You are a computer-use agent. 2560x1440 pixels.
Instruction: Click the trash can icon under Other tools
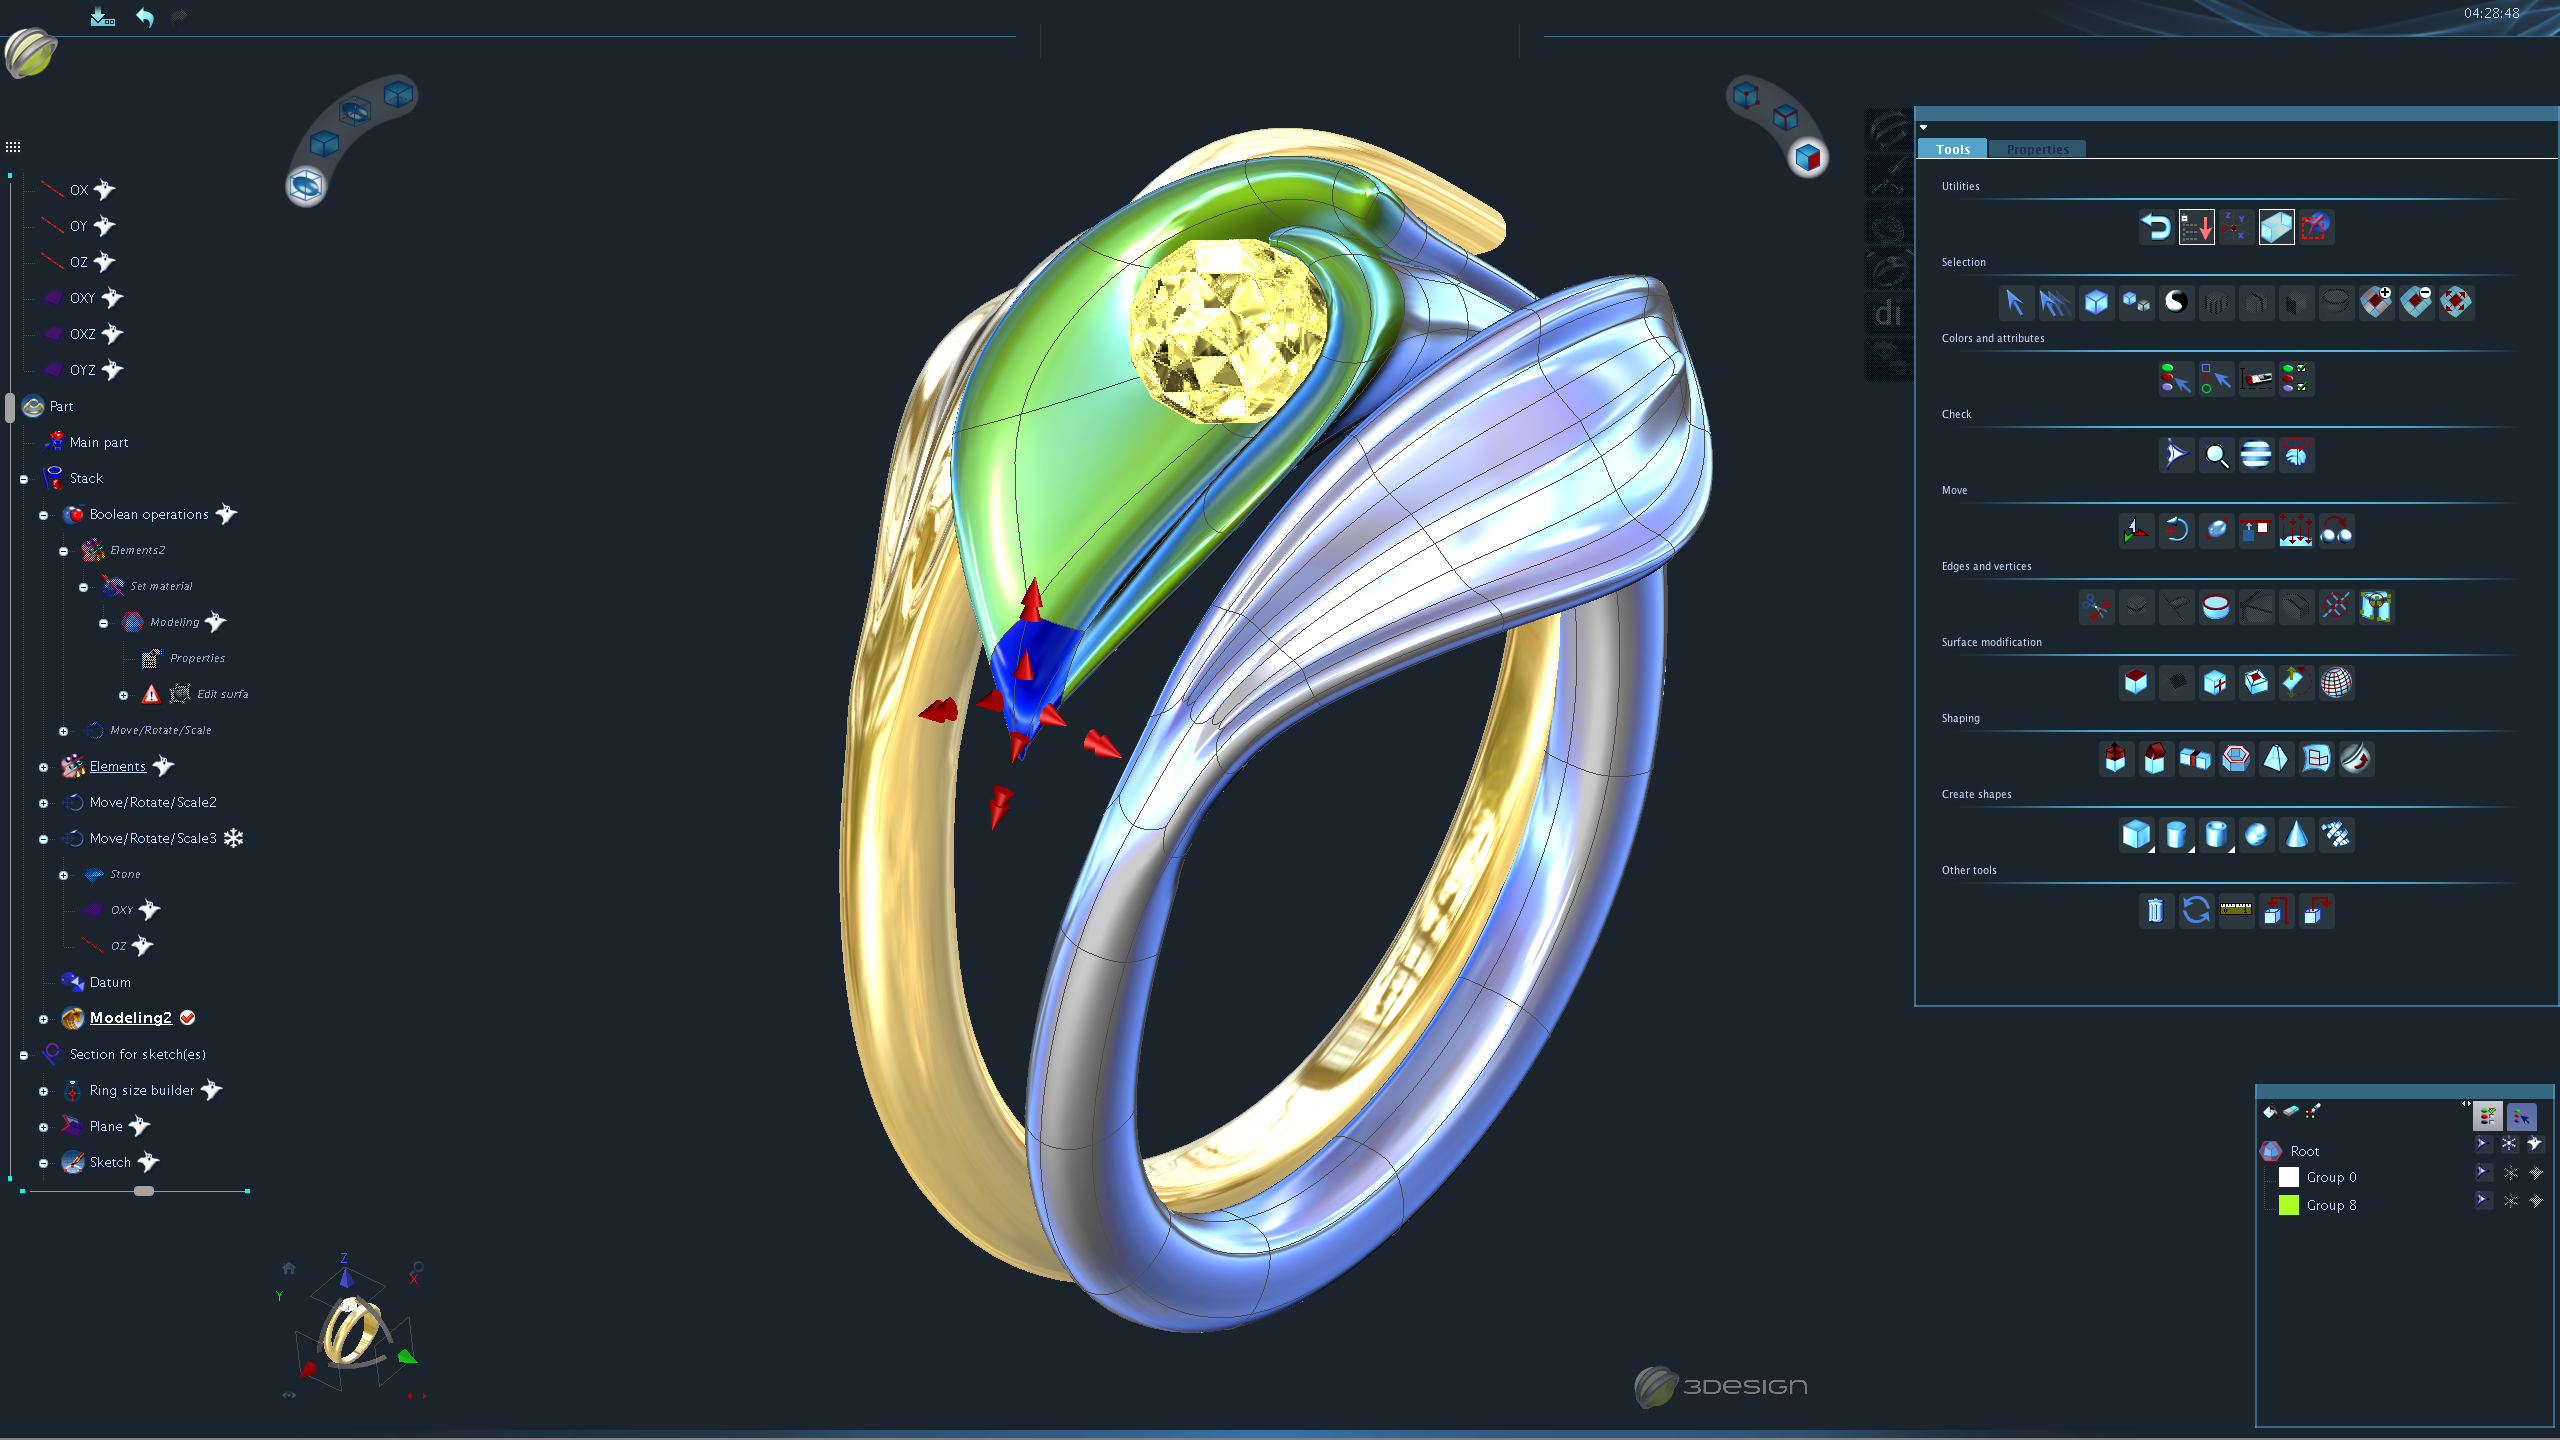(x=2156, y=911)
